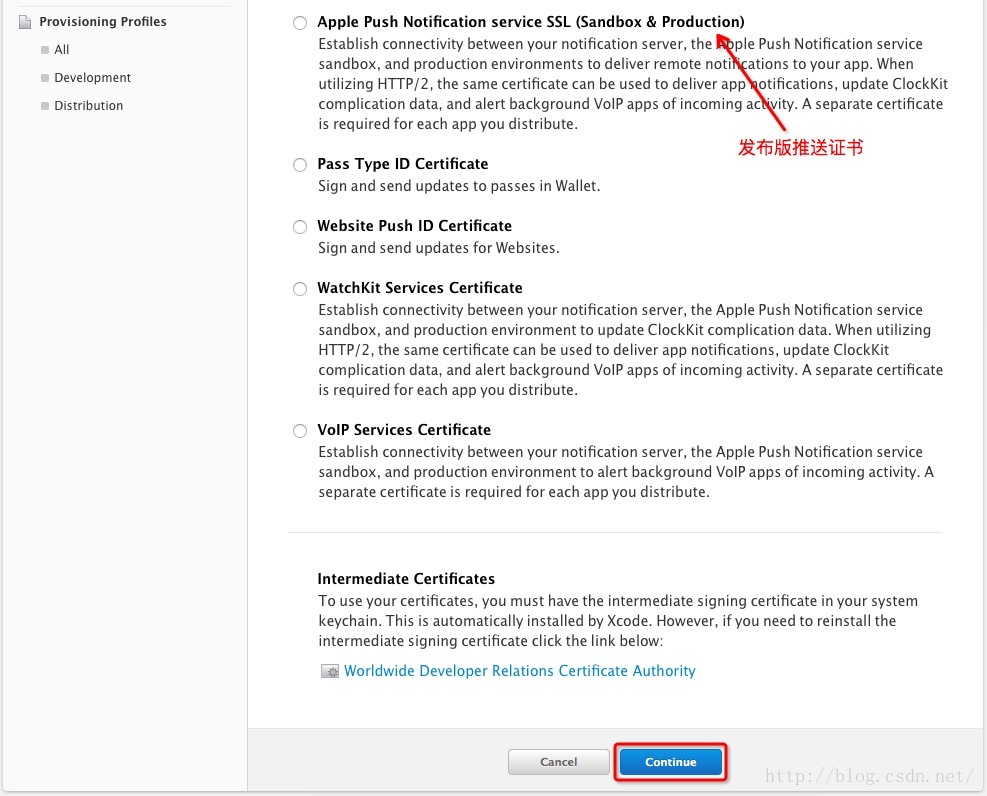Open the Provisioning Profiles section
Screen dimensions: 987x796
[103, 21]
